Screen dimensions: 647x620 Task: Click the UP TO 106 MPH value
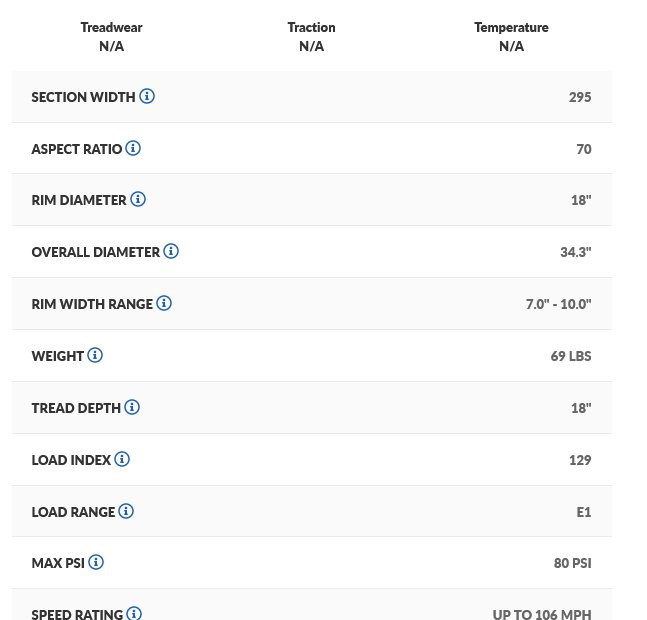542,614
